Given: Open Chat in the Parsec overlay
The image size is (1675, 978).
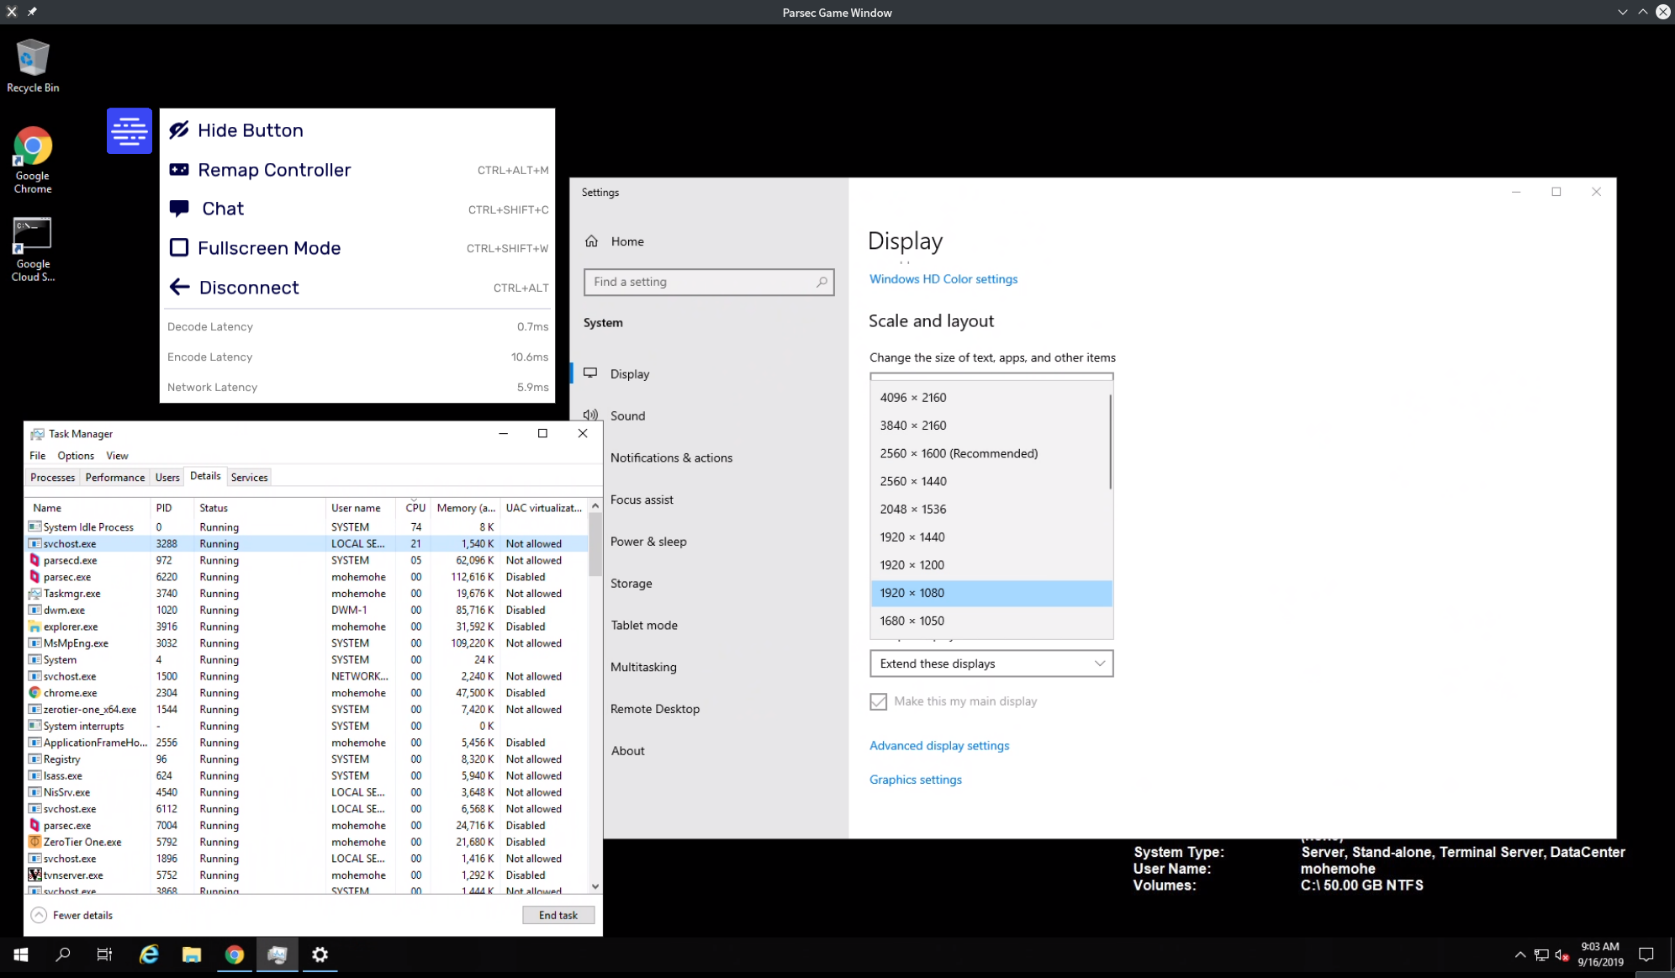Looking at the screenshot, I should coord(222,209).
